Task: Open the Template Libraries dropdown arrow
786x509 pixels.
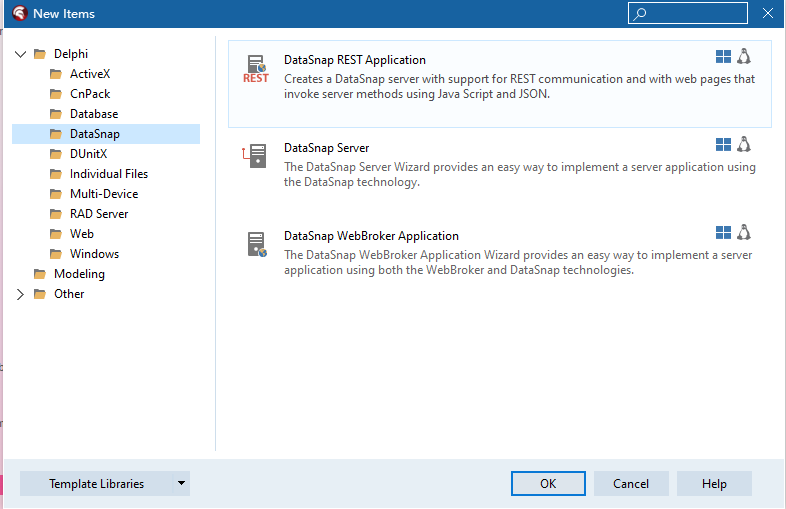Action: 181,483
